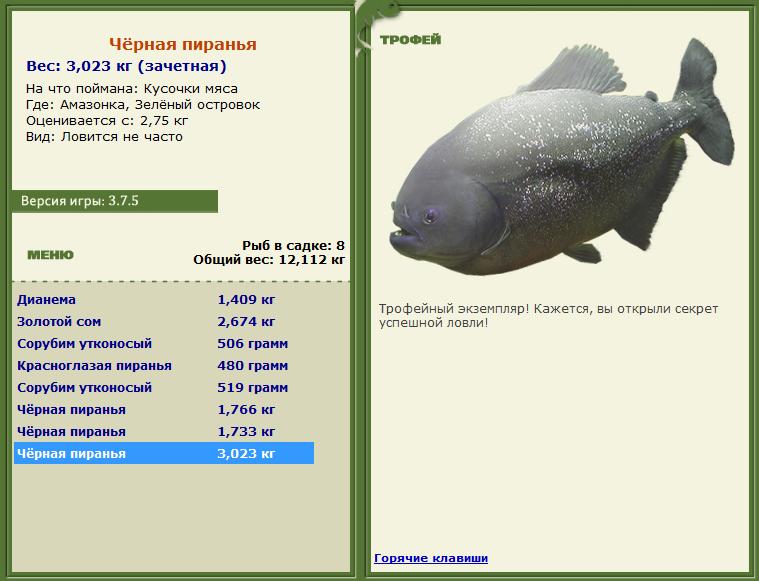Screen dimensions: 759x581
Task: Open the МЕНЮ button
Action: pyautogui.click(x=50, y=255)
